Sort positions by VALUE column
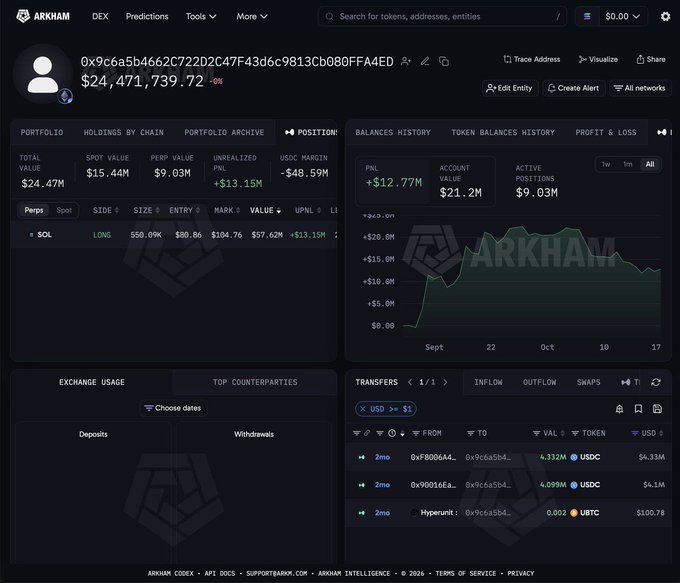The width and height of the screenshot is (680, 583). point(265,210)
